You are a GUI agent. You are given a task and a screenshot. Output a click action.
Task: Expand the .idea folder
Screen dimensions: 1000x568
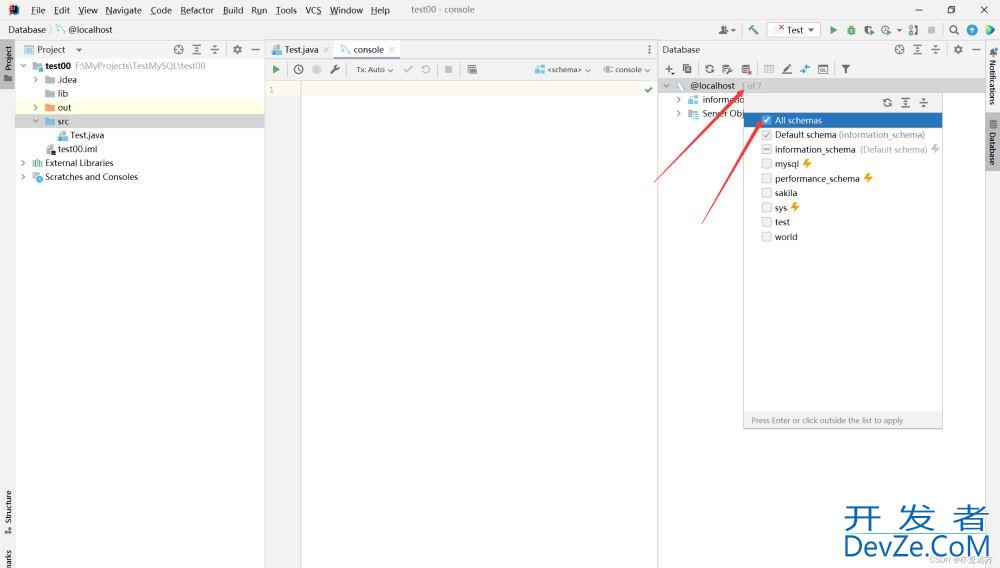point(36,80)
